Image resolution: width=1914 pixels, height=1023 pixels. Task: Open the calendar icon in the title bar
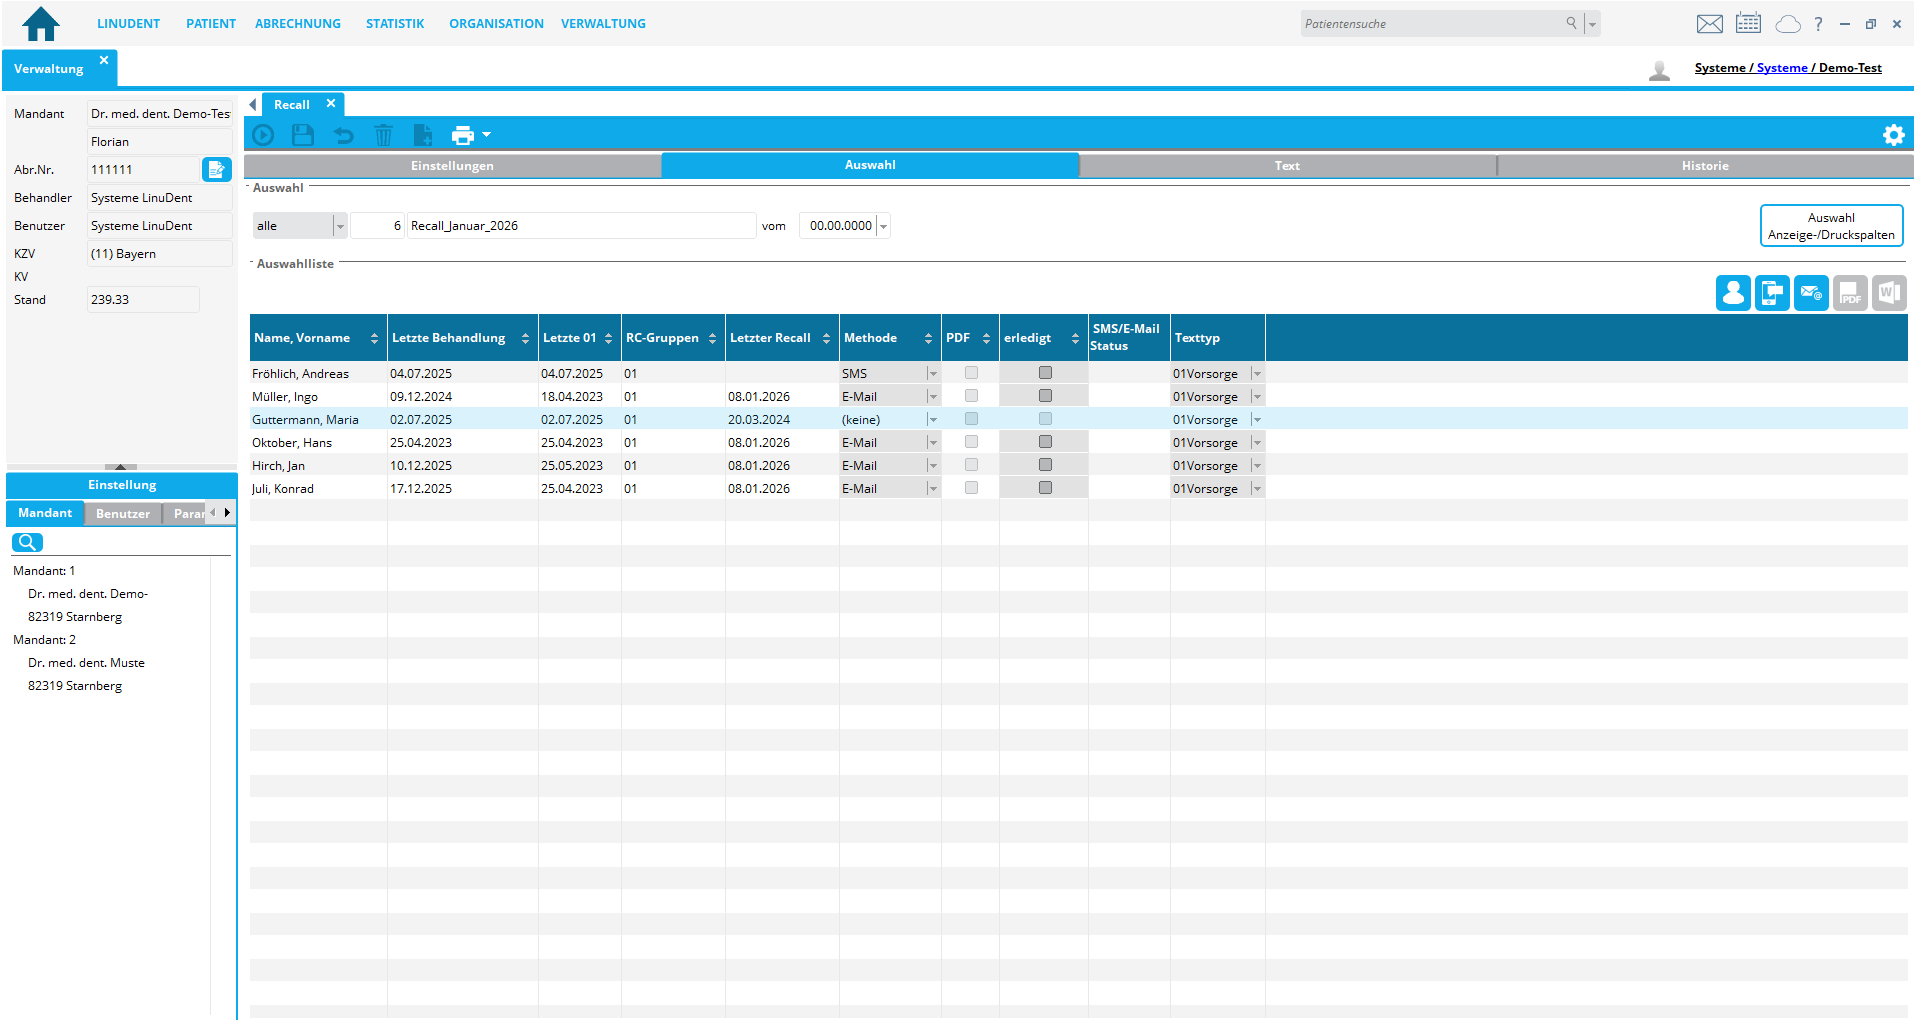pos(1748,23)
